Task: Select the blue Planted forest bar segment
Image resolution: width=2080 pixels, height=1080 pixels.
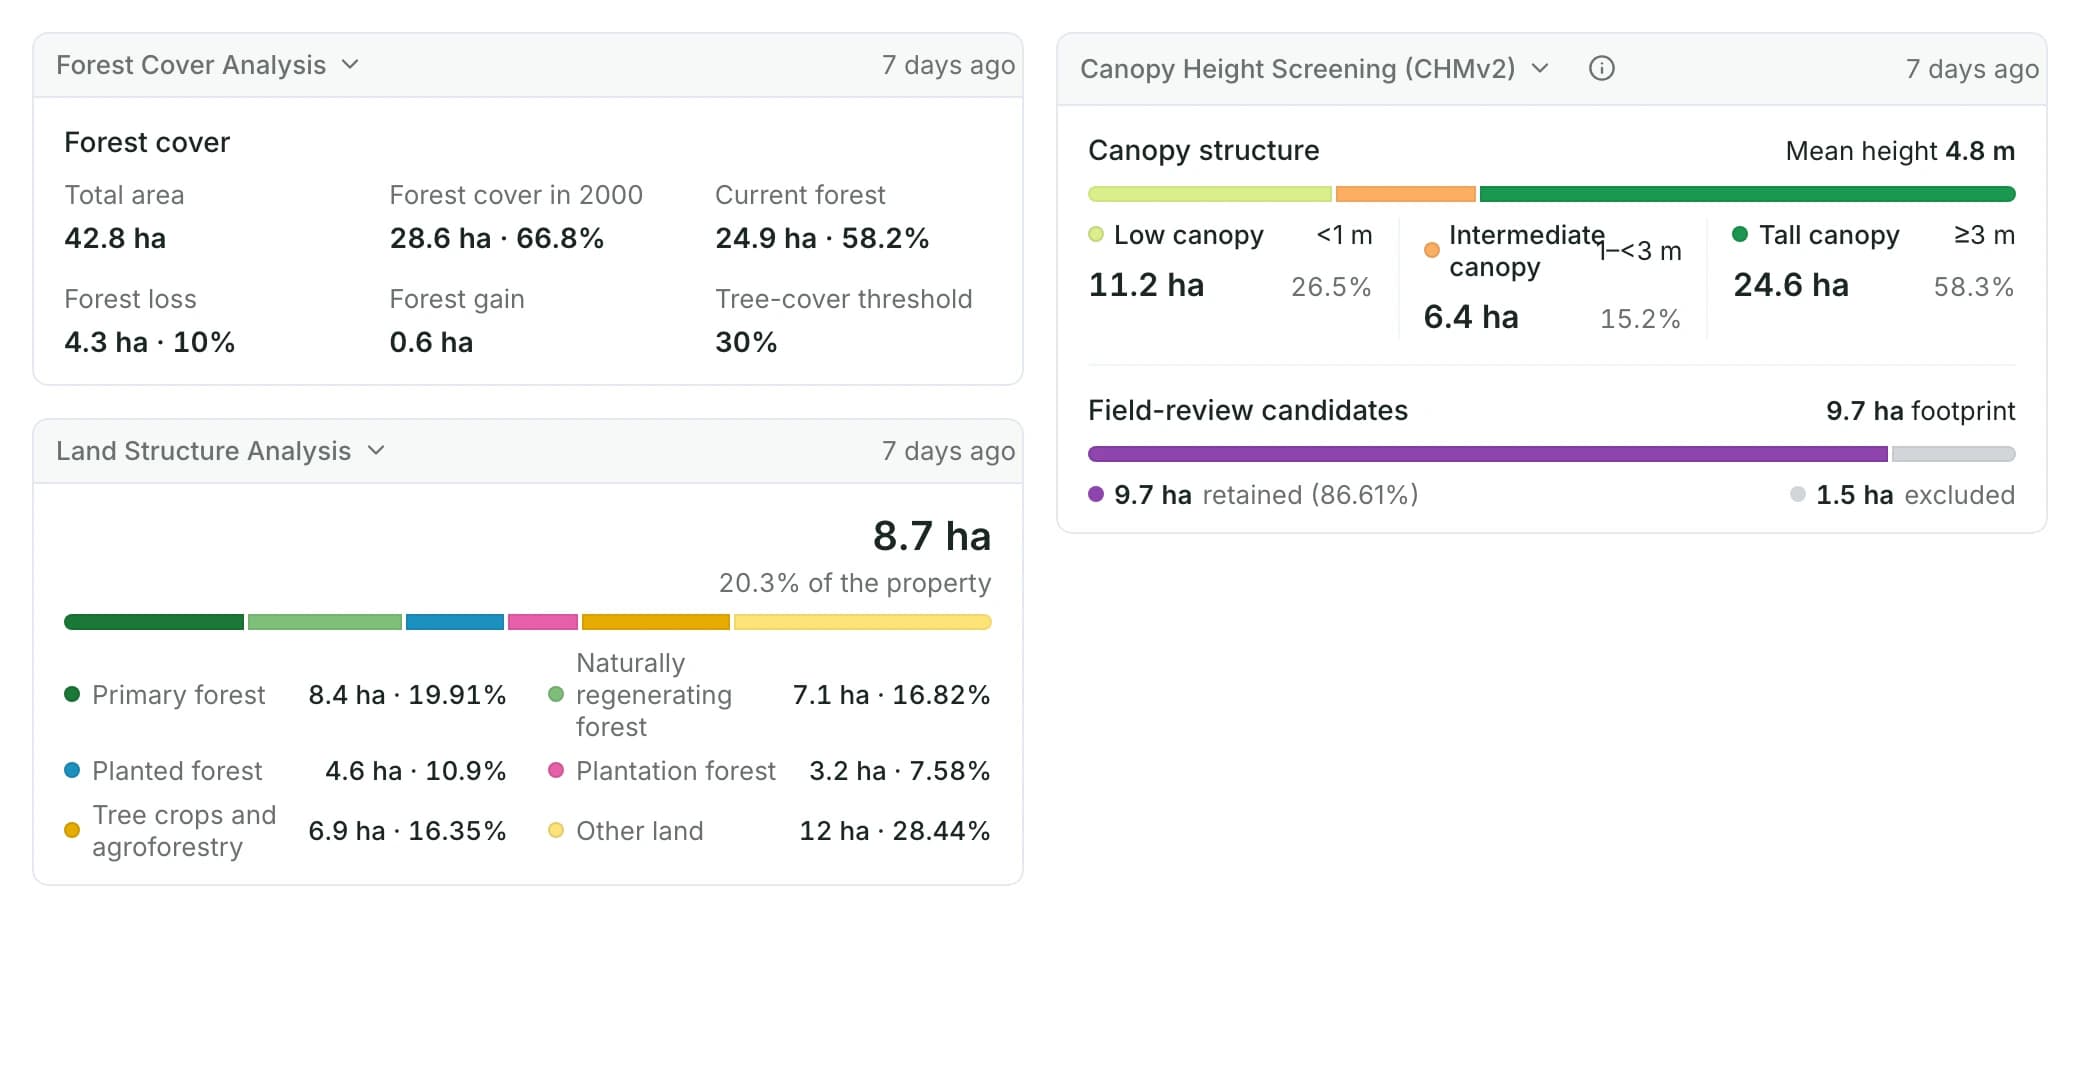Action: tap(455, 622)
